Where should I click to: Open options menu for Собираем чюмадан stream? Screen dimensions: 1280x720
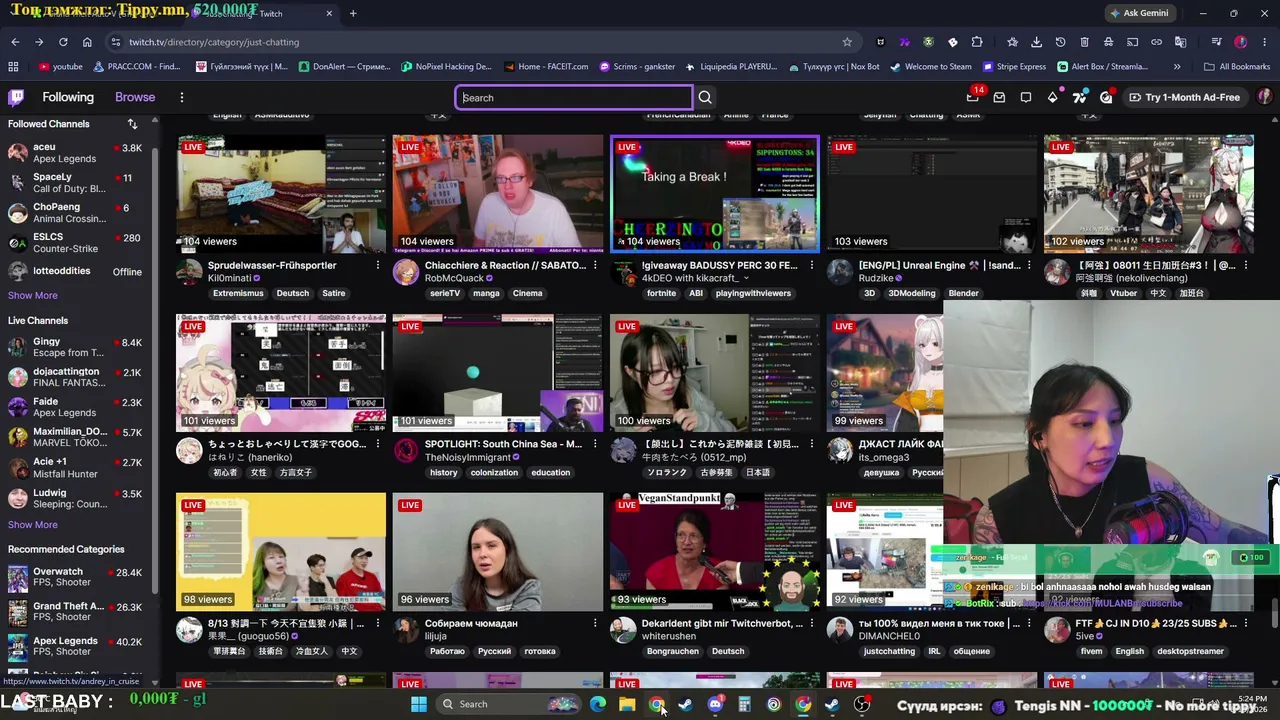click(595, 623)
